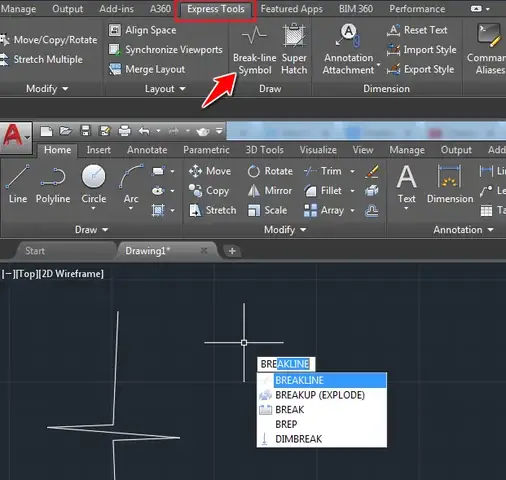Activate the Move command
This screenshot has width=506, height=480.
210,171
